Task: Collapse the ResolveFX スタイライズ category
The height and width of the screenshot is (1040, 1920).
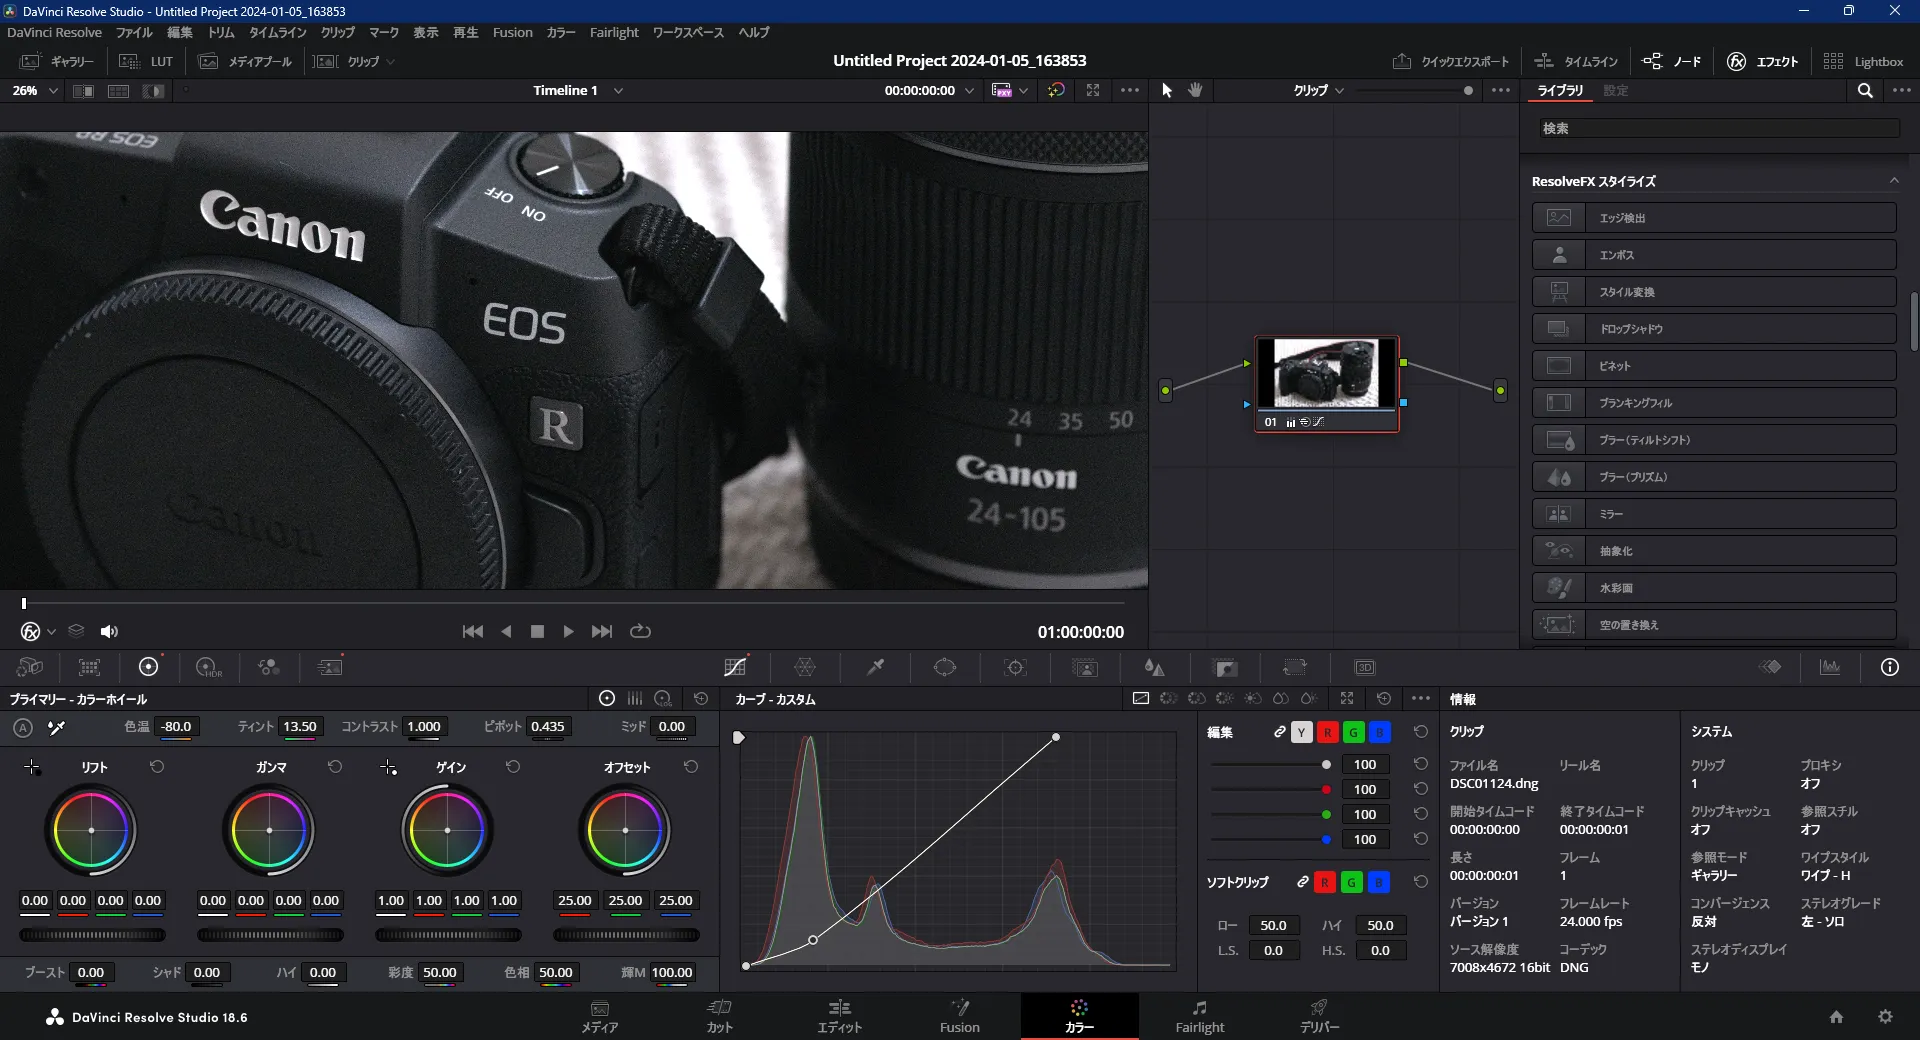Action: (1893, 181)
